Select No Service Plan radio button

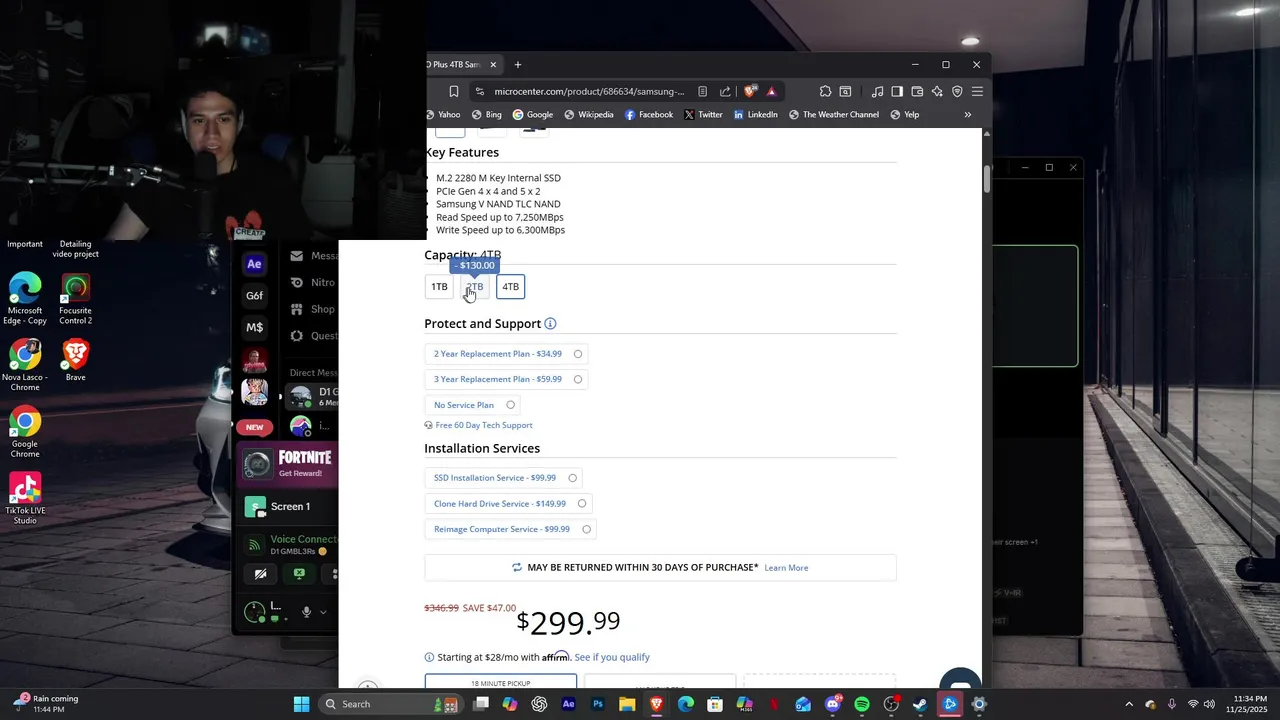[511, 405]
